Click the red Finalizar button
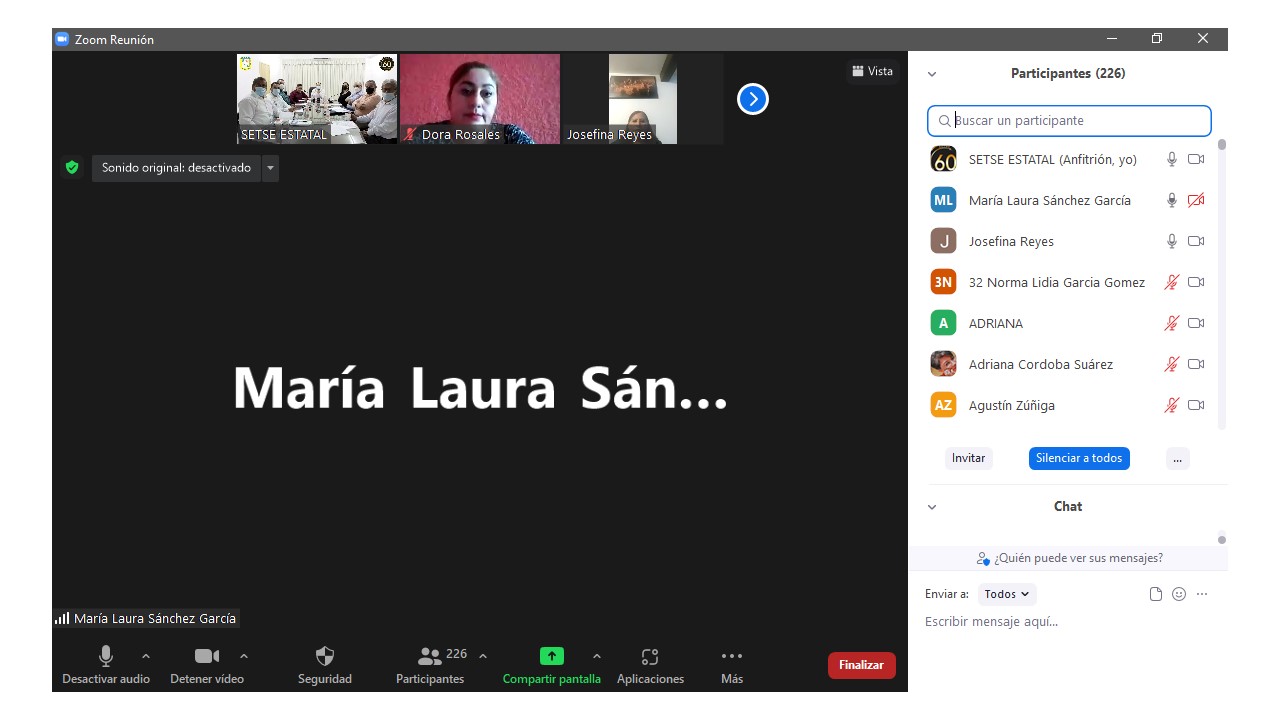1280x720 pixels. pyautogui.click(x=861, y=665)
